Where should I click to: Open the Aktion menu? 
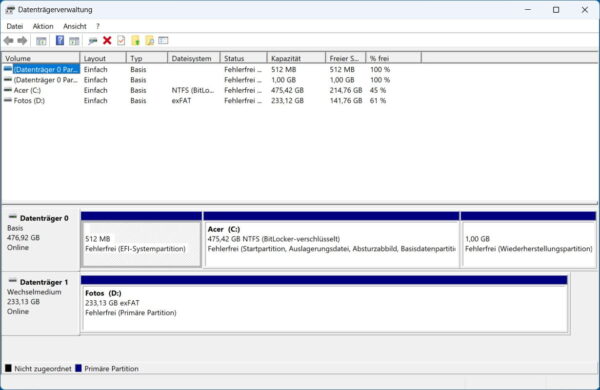[43, 26]
